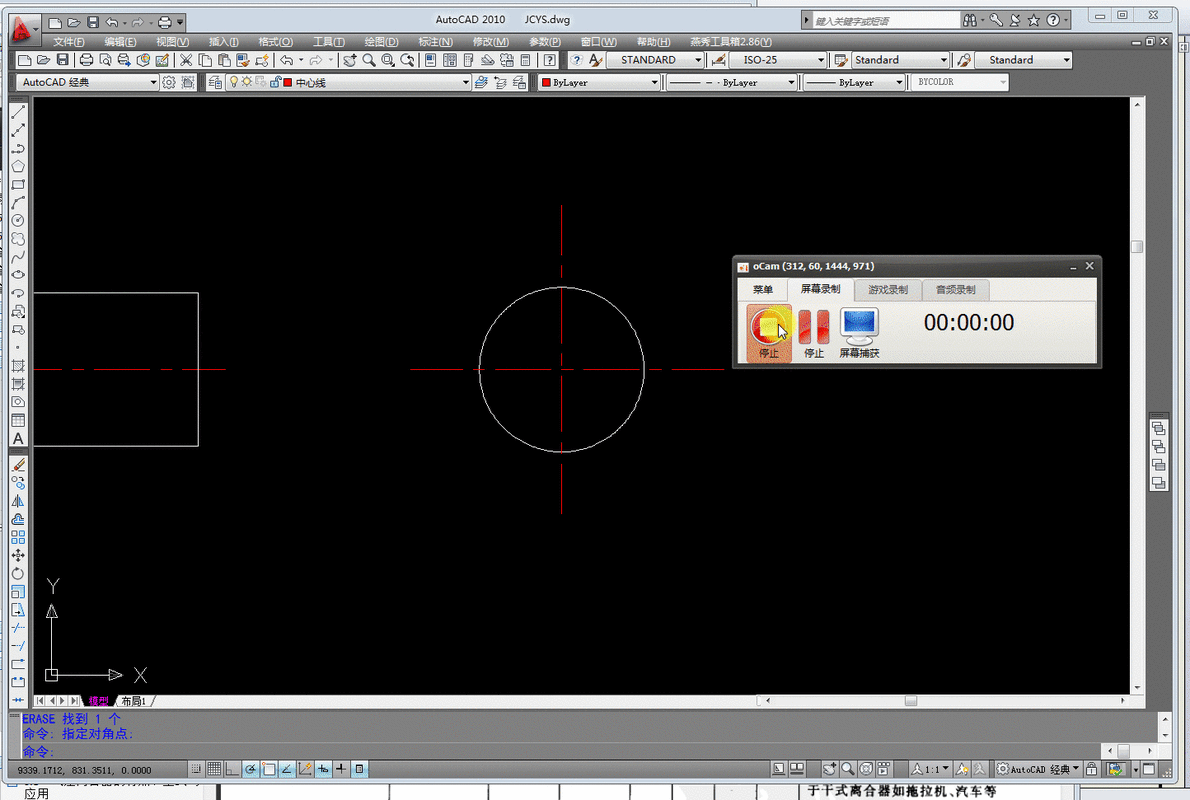Image resolution: width=1190 pixels, height=800 pixels.
Task: Click the Cut scissors icon
Action: click(186, 60)
